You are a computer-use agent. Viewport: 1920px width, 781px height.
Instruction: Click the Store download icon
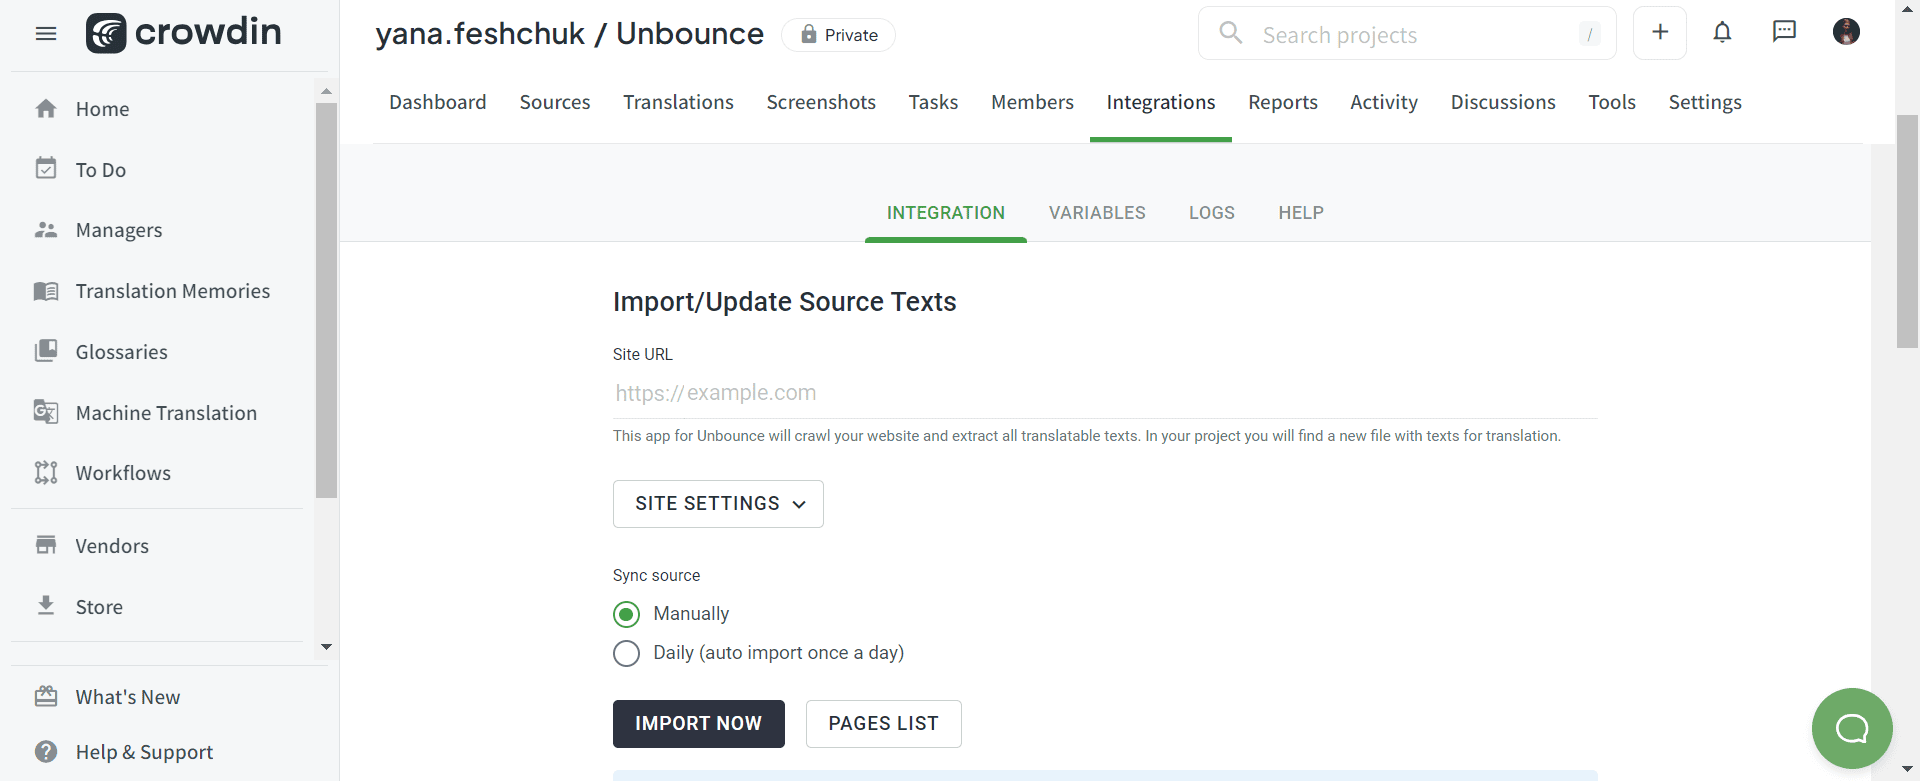(x=46, y=605)
